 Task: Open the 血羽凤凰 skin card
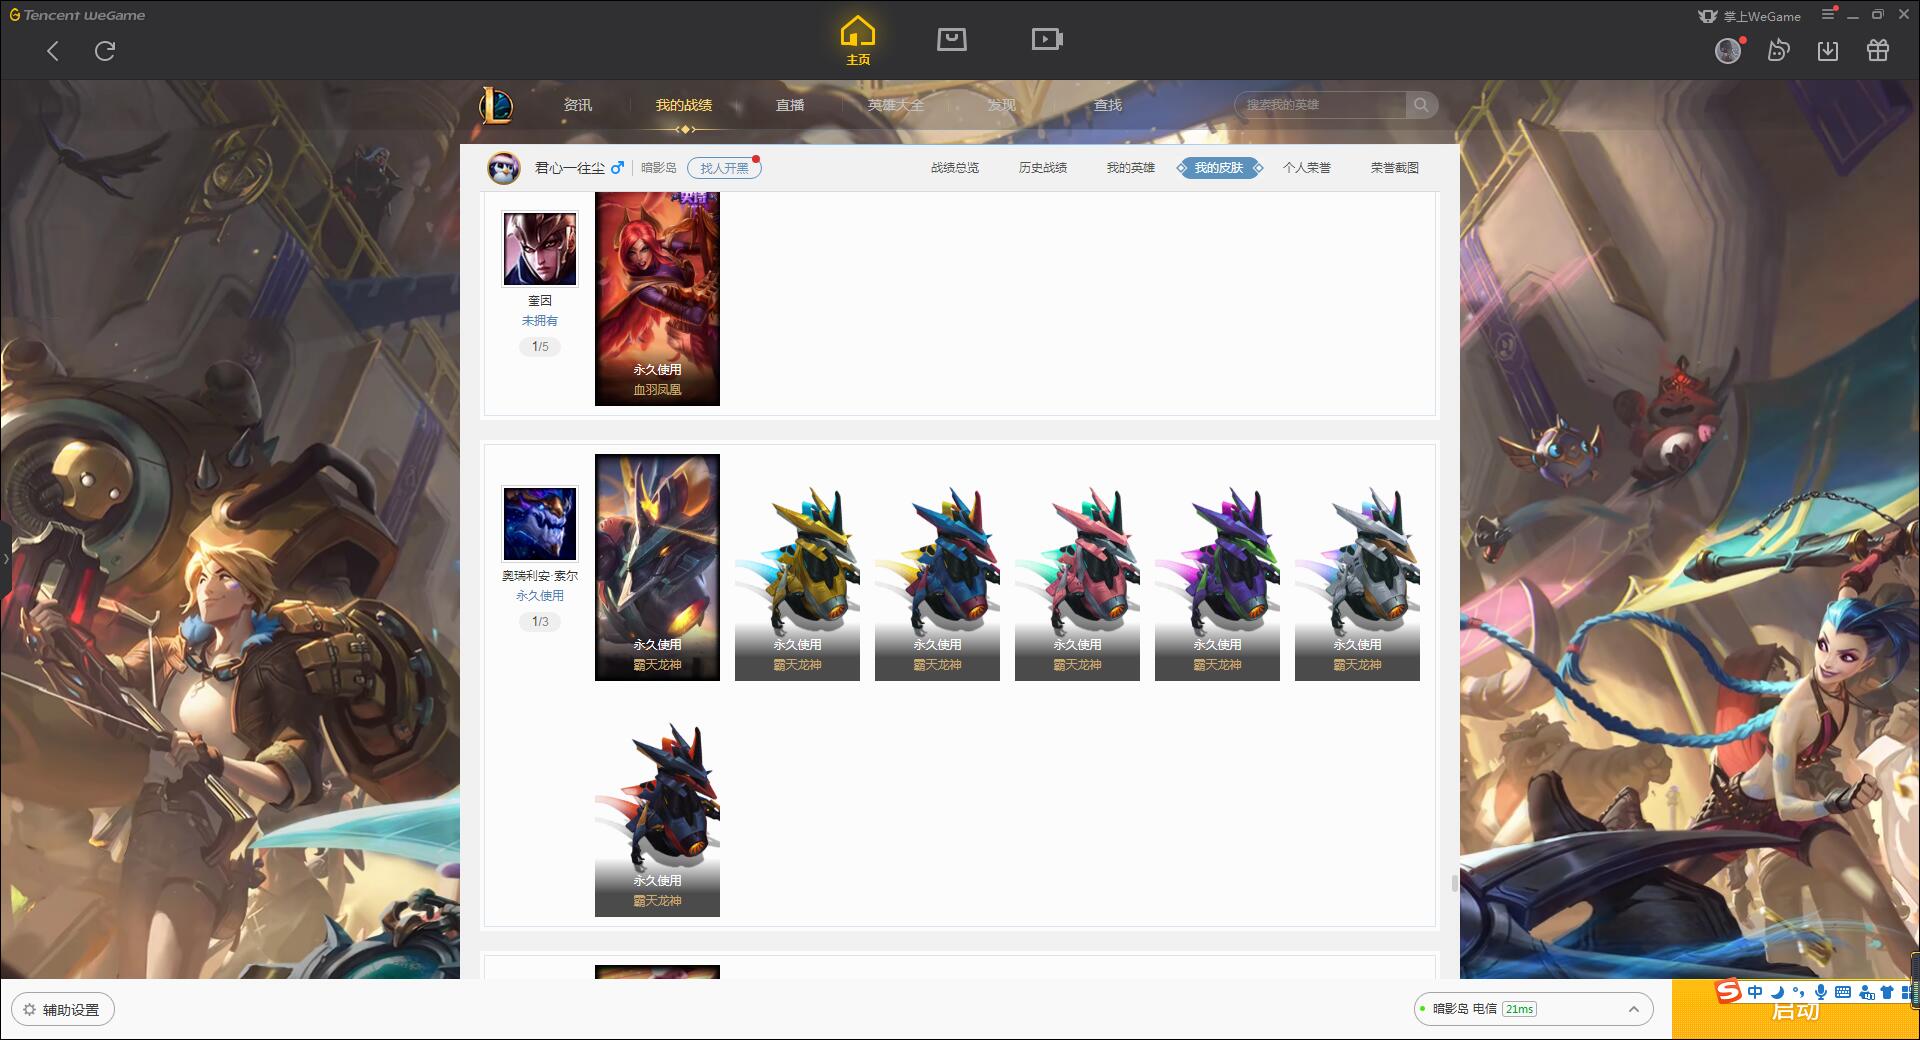click(657, 298)
